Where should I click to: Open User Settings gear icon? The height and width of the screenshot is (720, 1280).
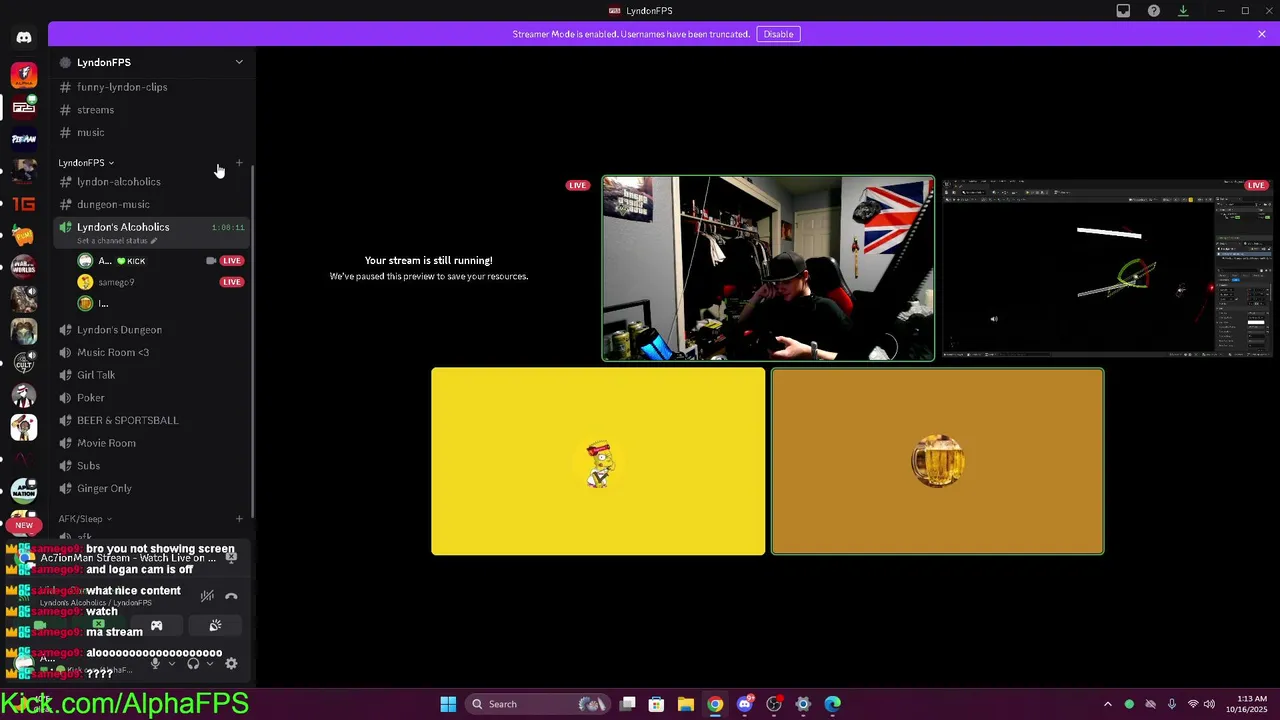coord(231,664)
